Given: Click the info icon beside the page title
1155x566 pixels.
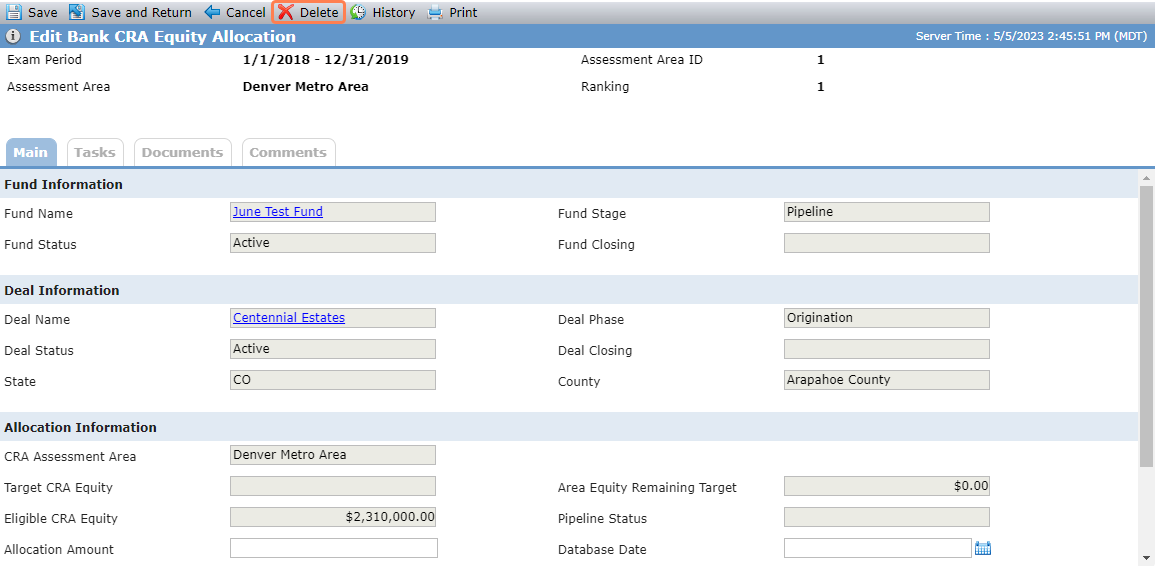Looking at the screenshot, I should (x=13, y=36).
